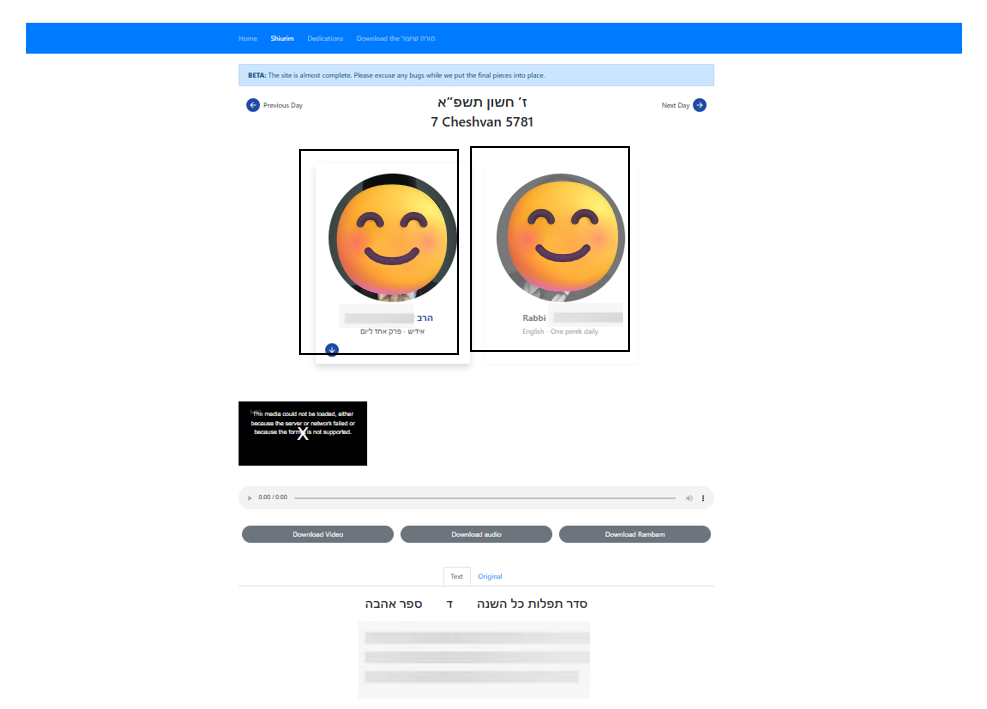The width and height of the screenshot is (987, 709).
Task: Click the Download audio button
Action: pyautogui.click(x=476, y=535)
